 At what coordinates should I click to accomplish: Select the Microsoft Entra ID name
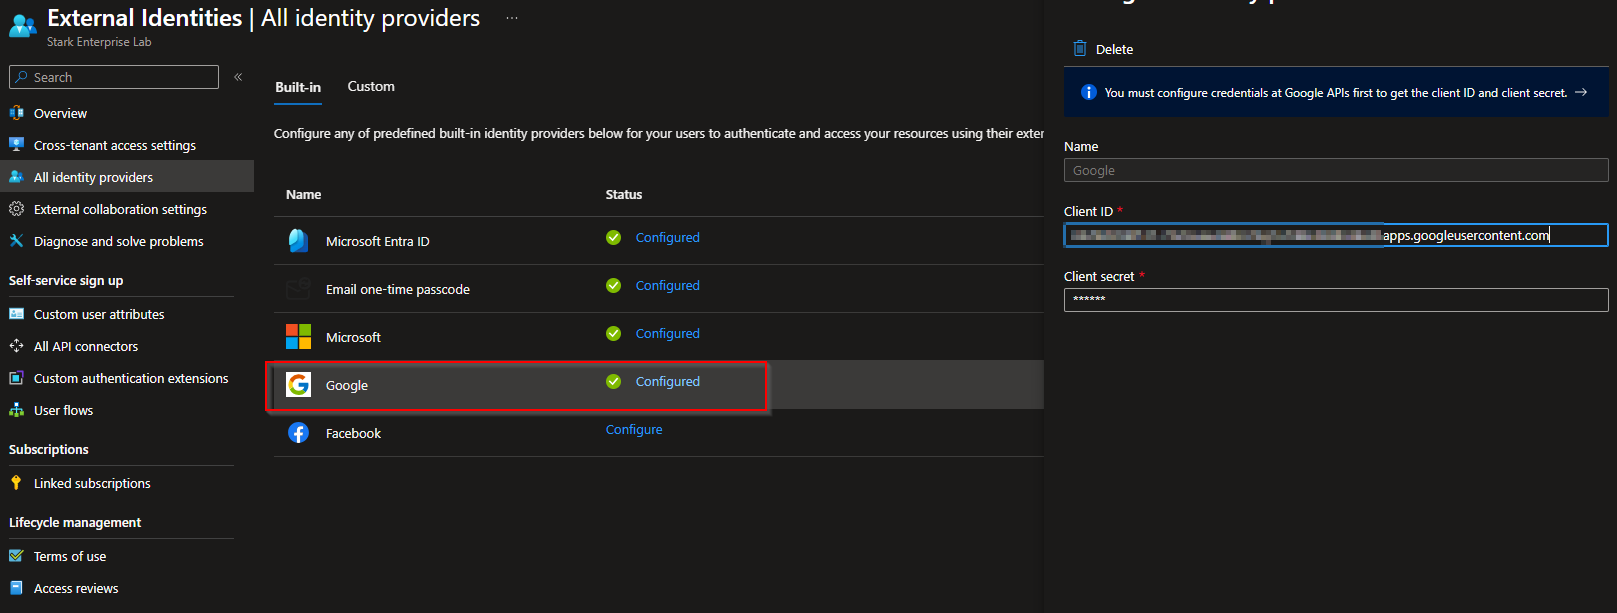377,242
